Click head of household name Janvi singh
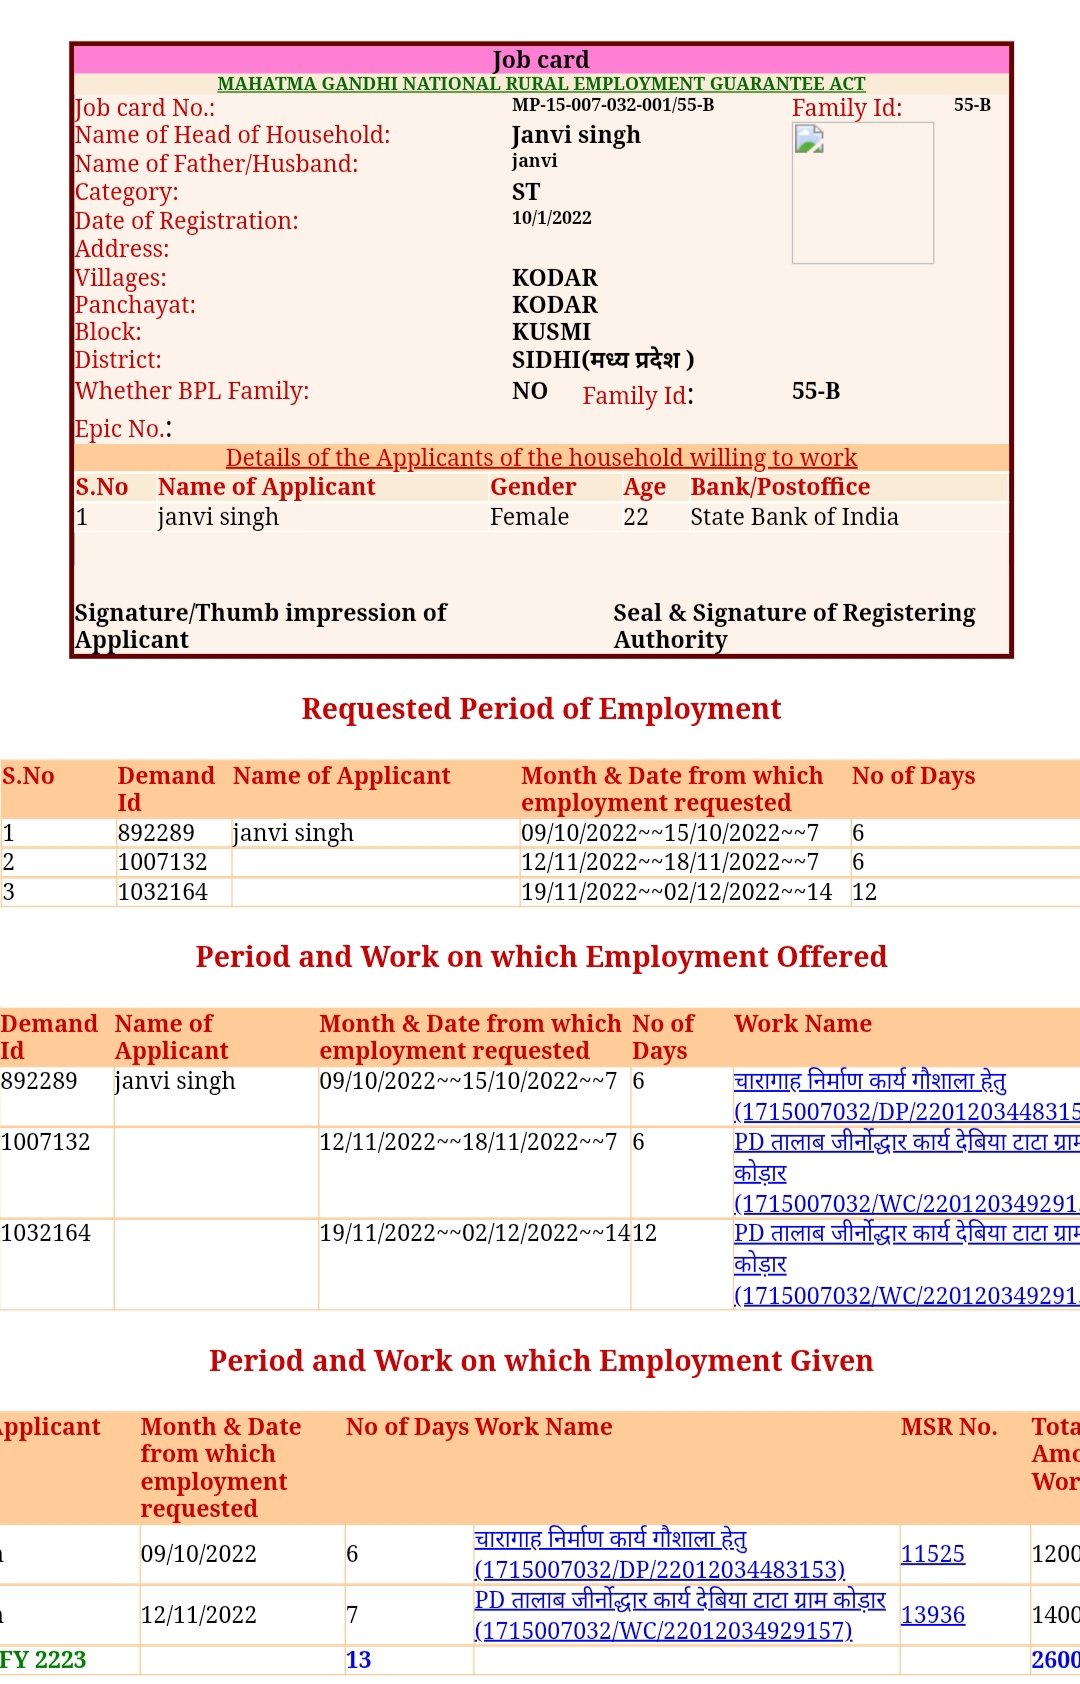 click(576, 135)
